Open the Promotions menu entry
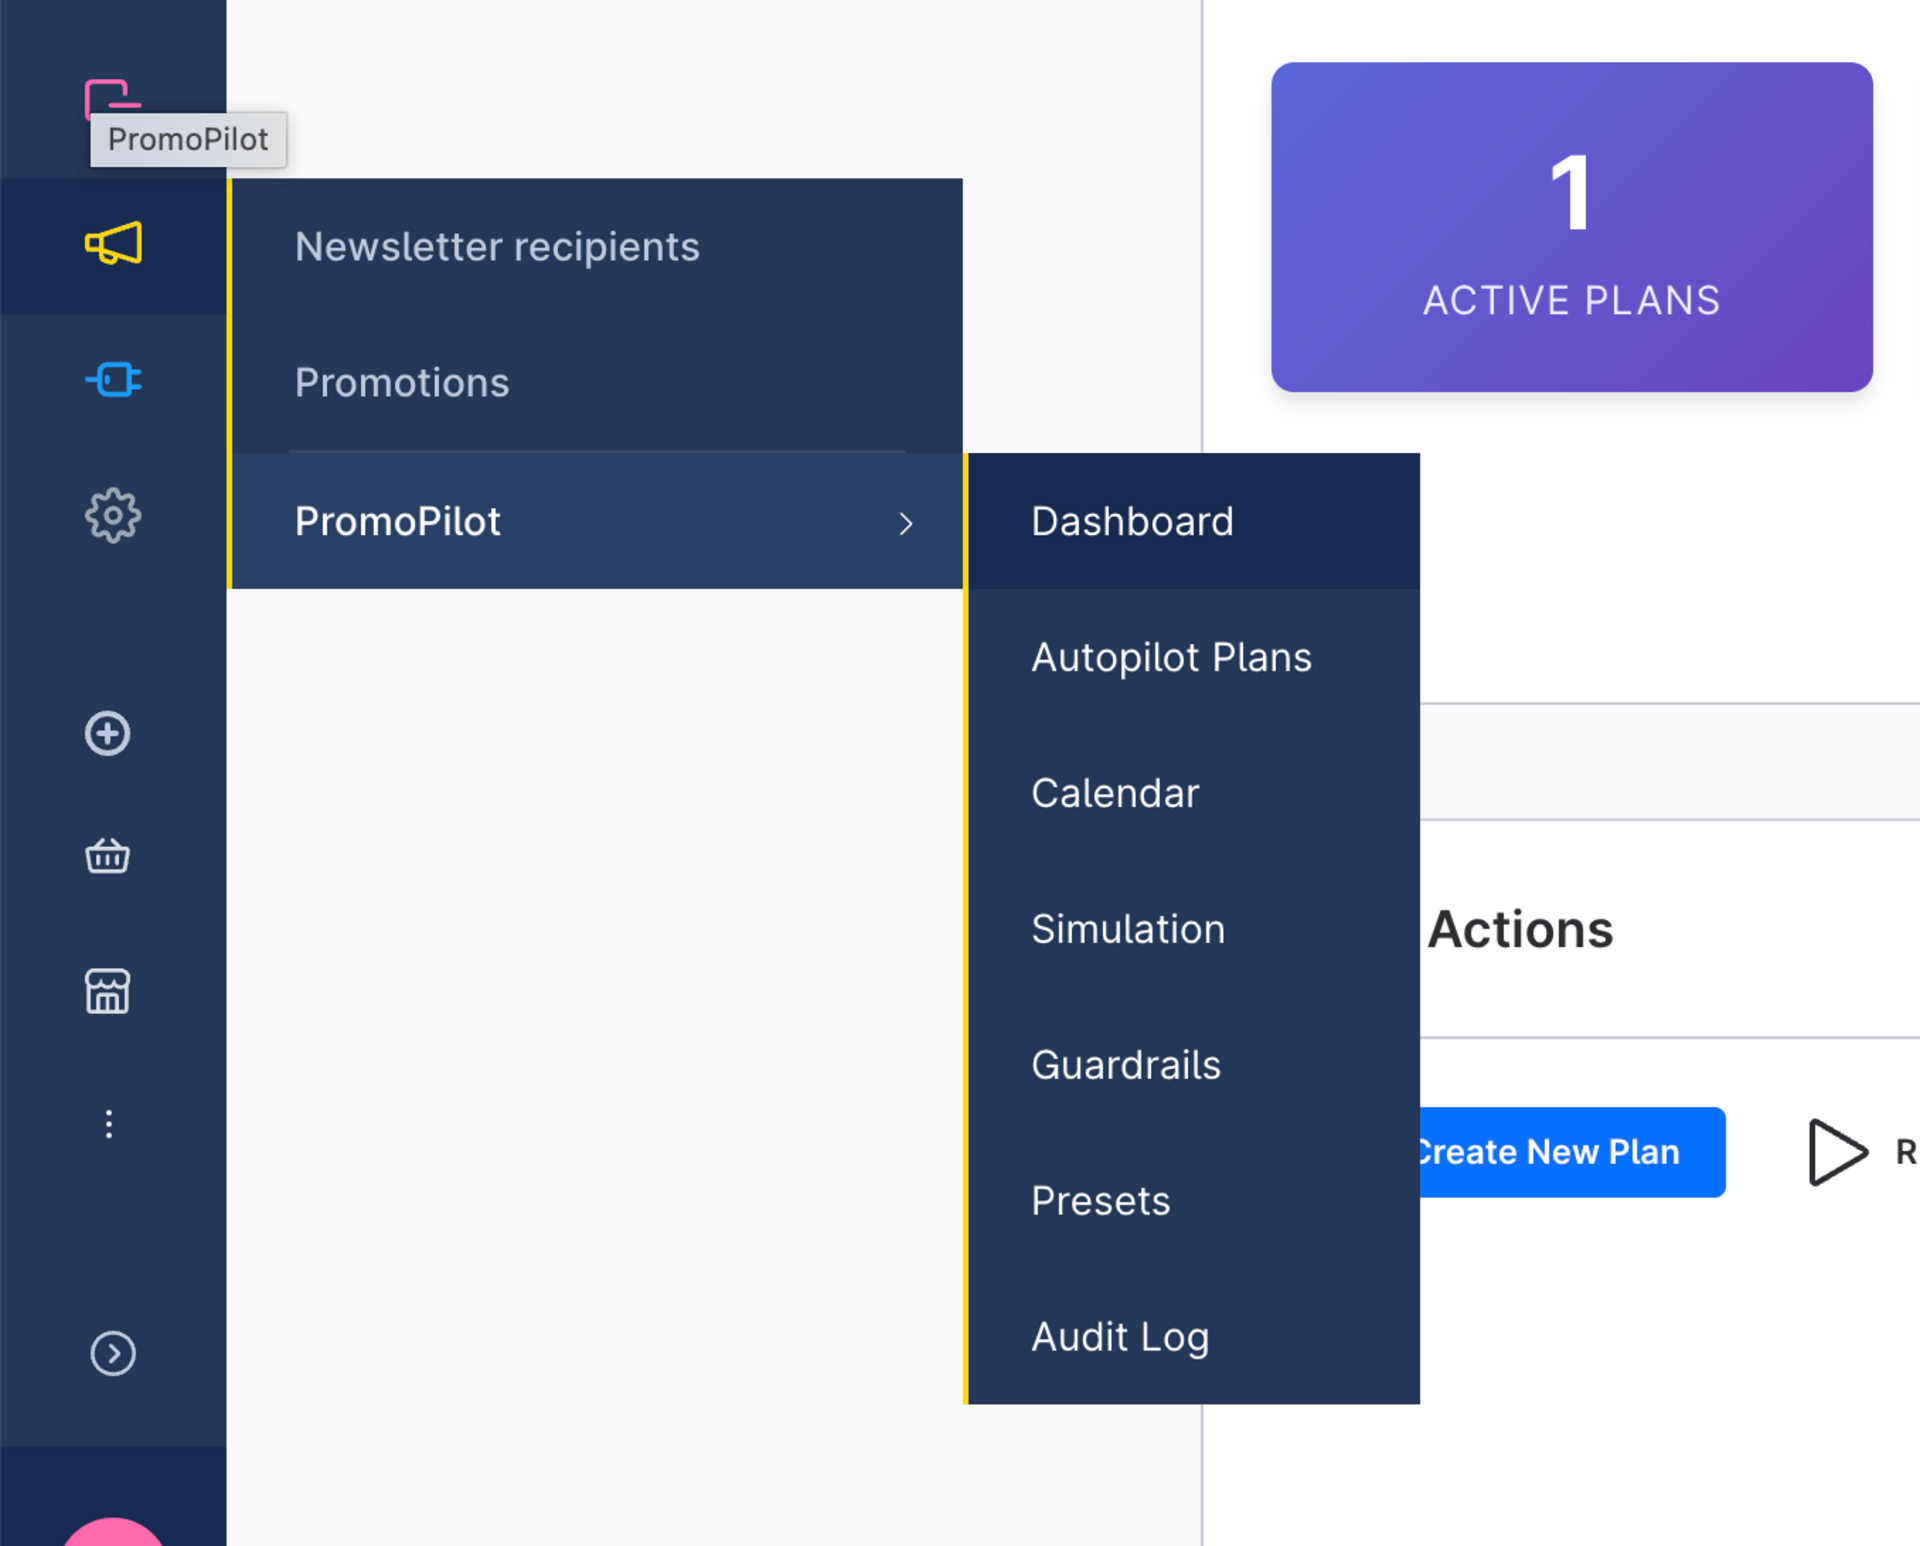The width and height of the screenshot is (1920, 1546). pyautogui.click(x=402, y=382)
